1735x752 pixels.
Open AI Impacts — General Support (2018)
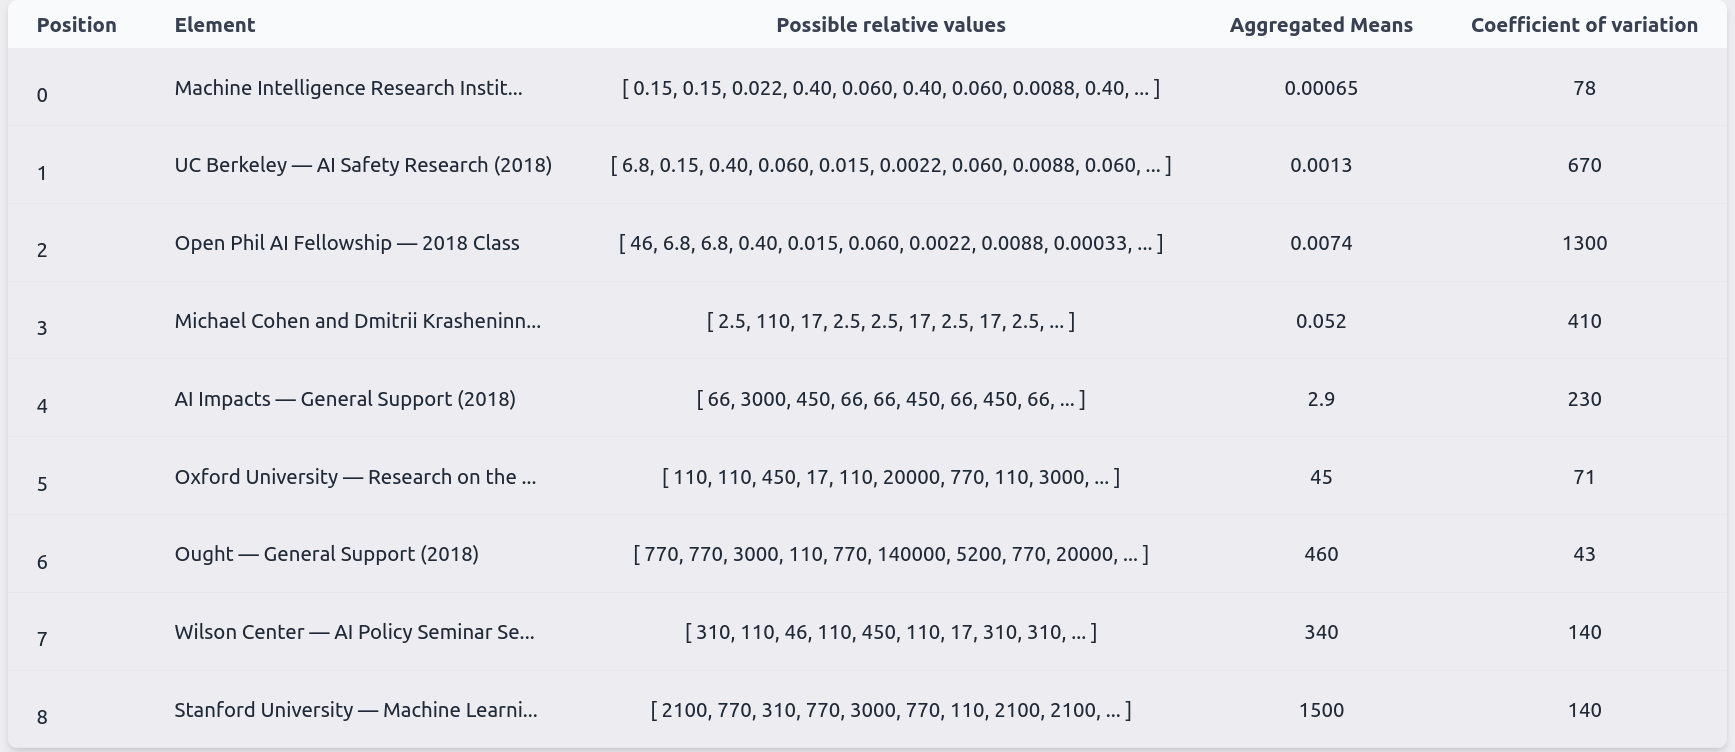[345, 399]
